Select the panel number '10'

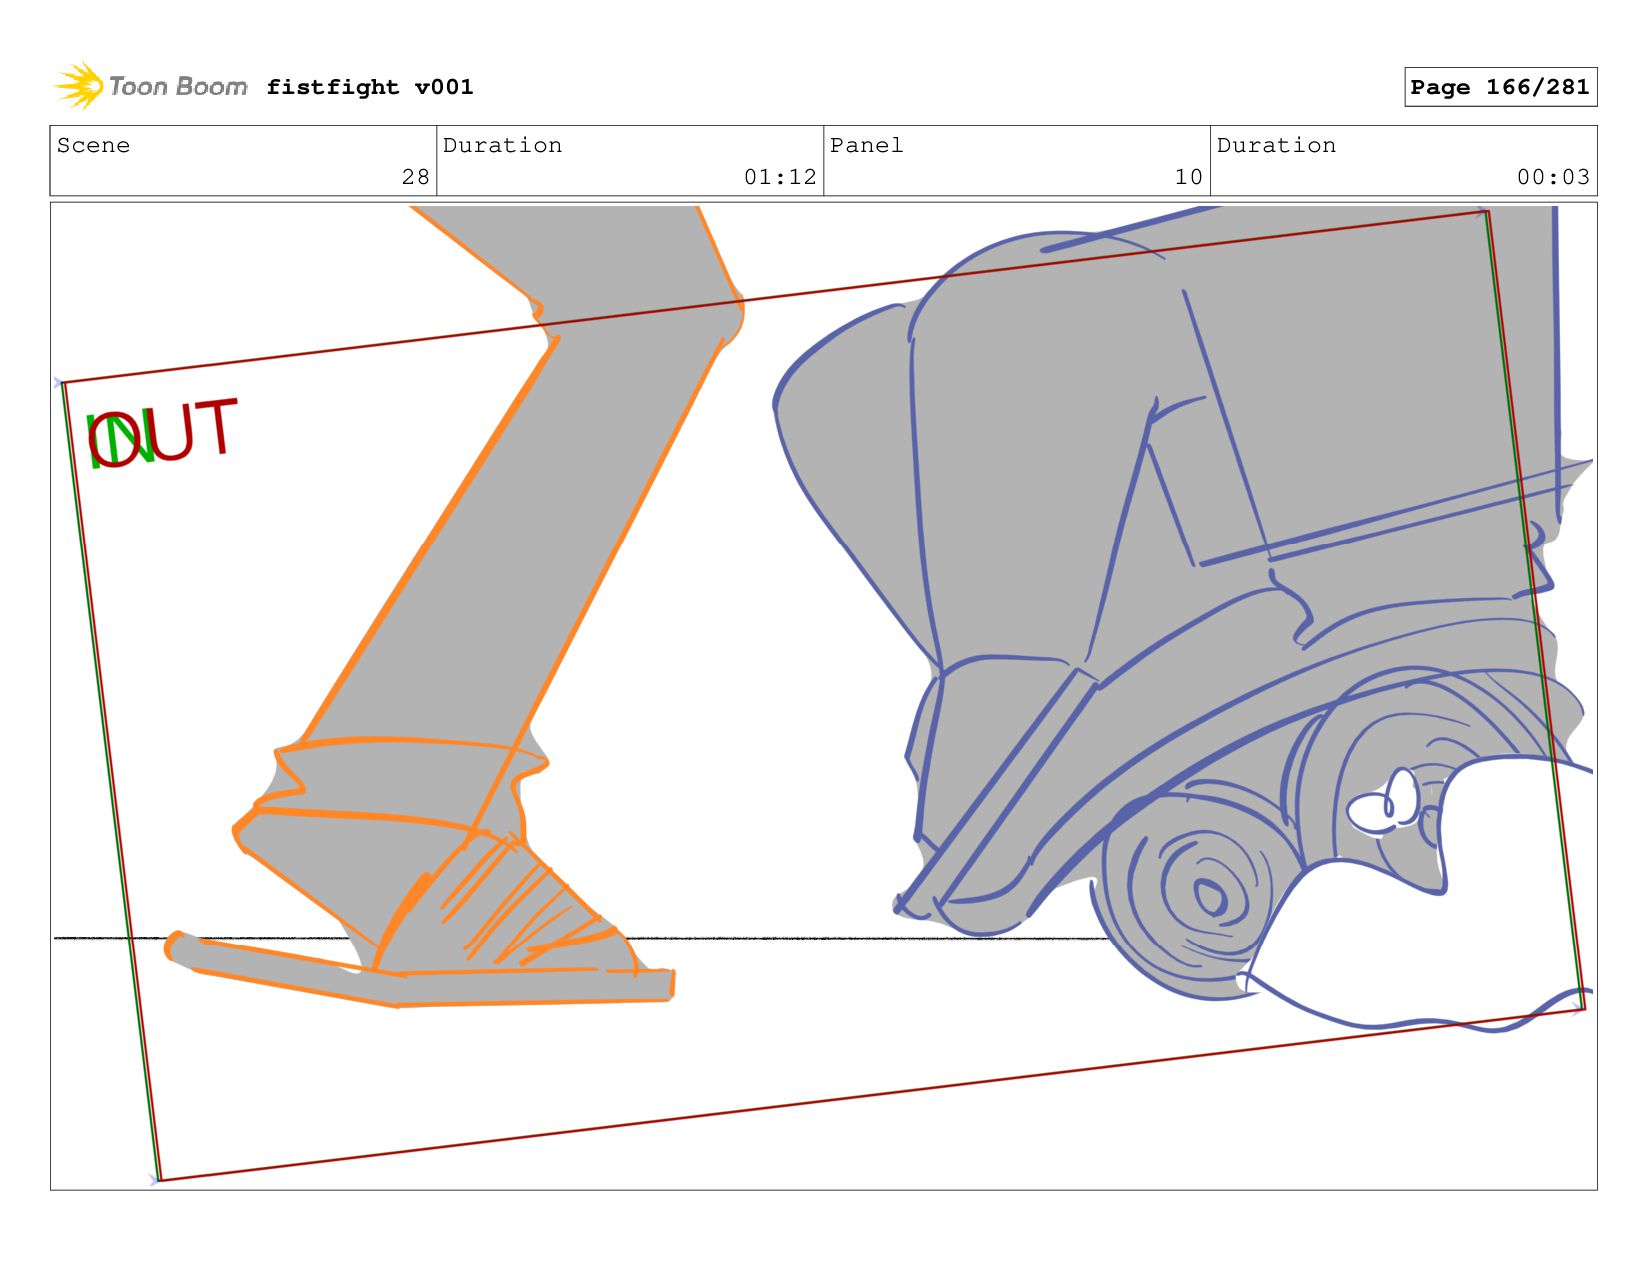pyautogui.click(x=1189, y=177)
